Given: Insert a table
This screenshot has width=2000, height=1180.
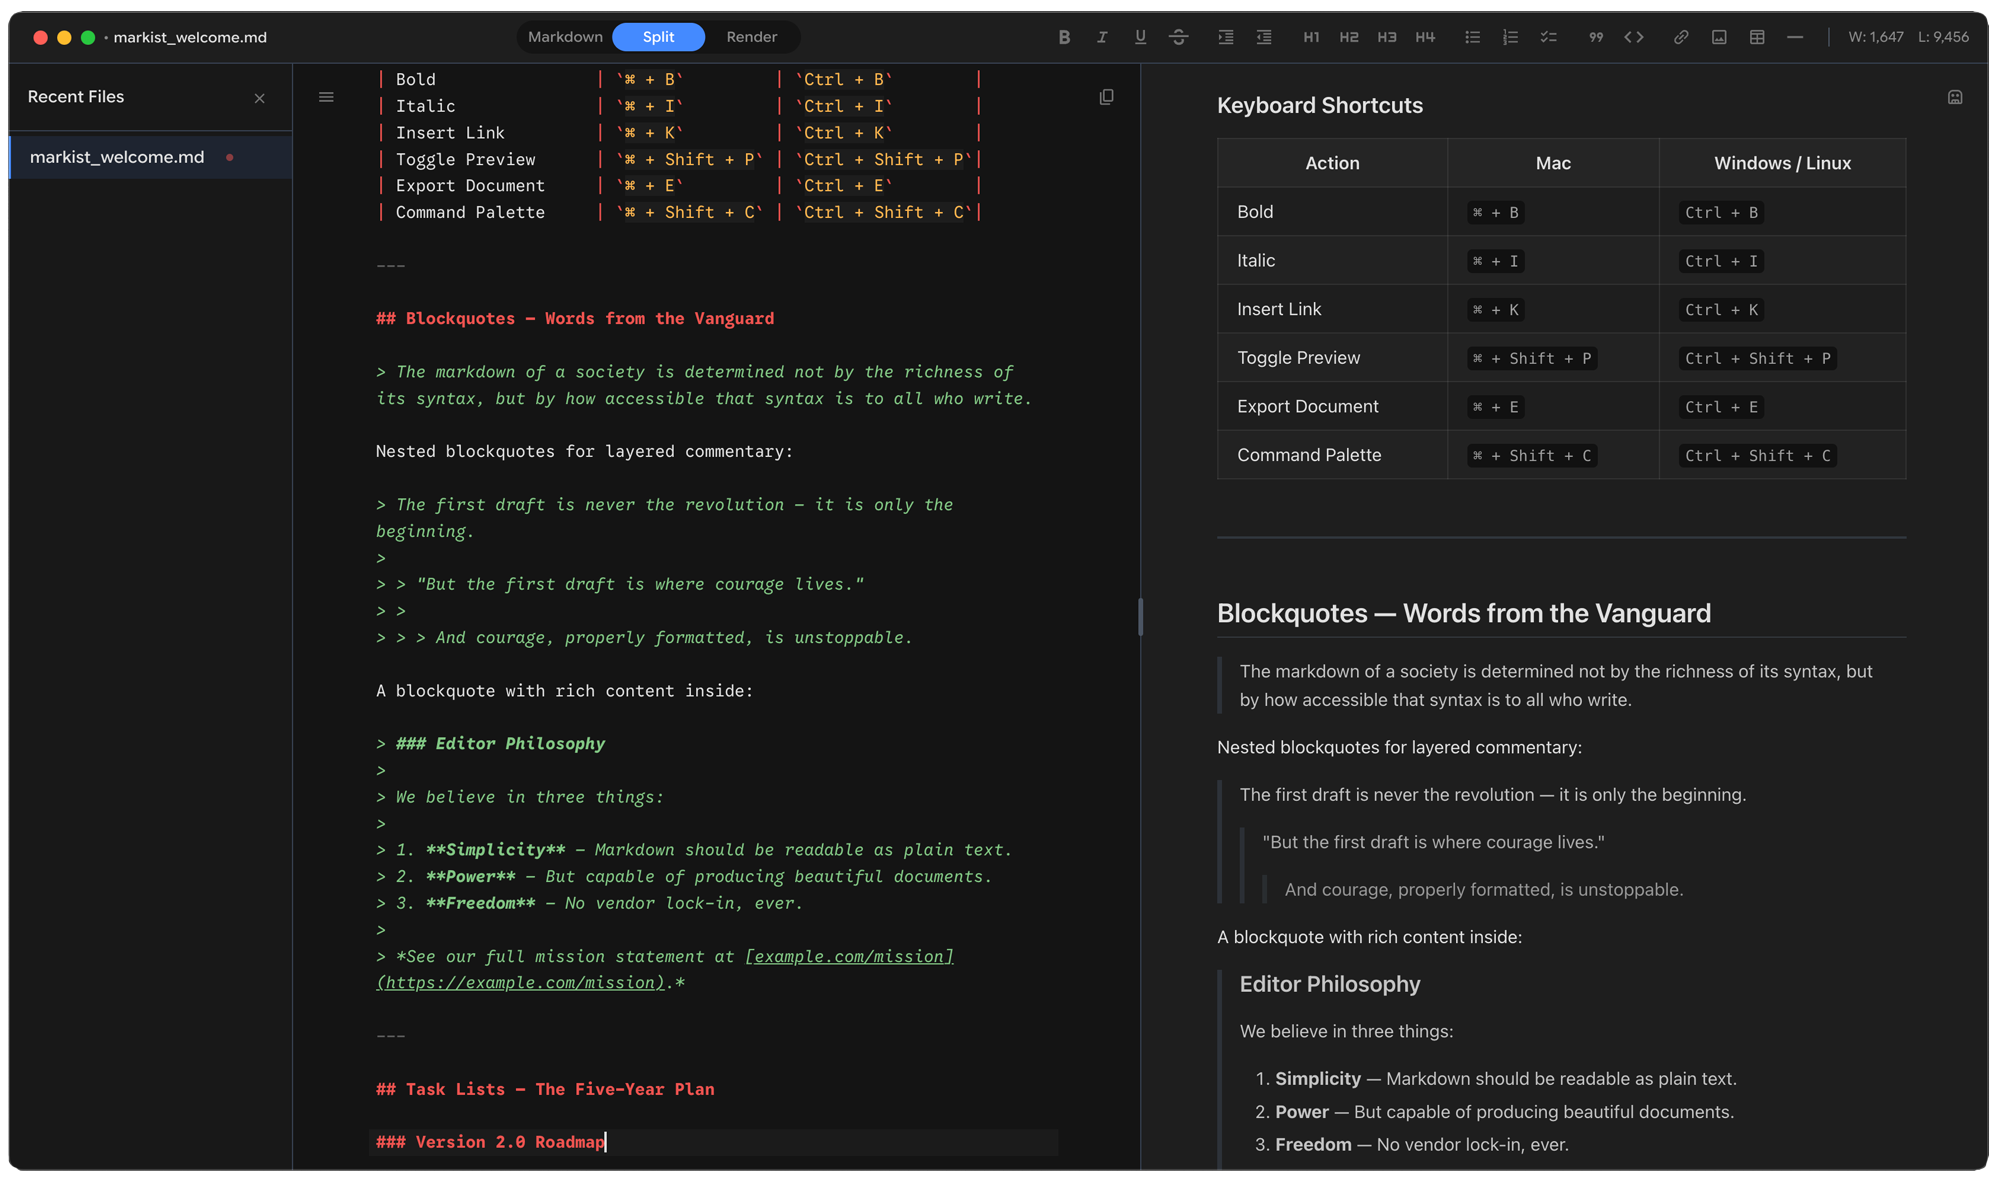Looking at the screenshot, I should (x=1757, y=37).
